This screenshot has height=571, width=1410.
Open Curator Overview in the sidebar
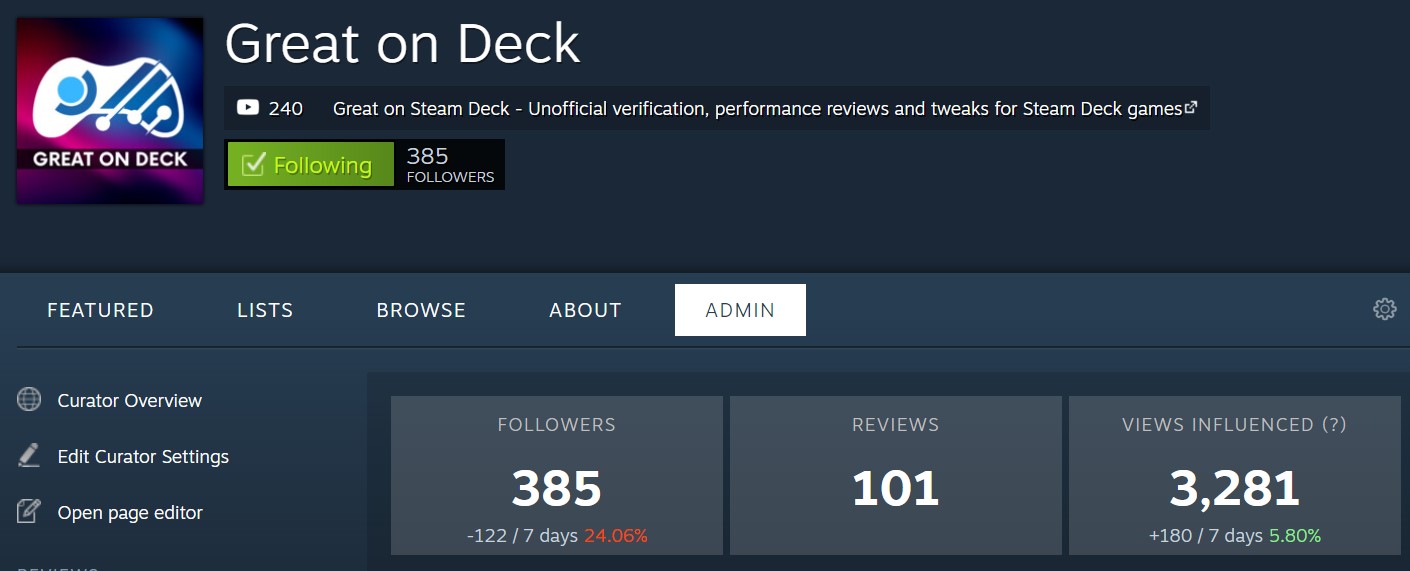click(x=130, y=400)
